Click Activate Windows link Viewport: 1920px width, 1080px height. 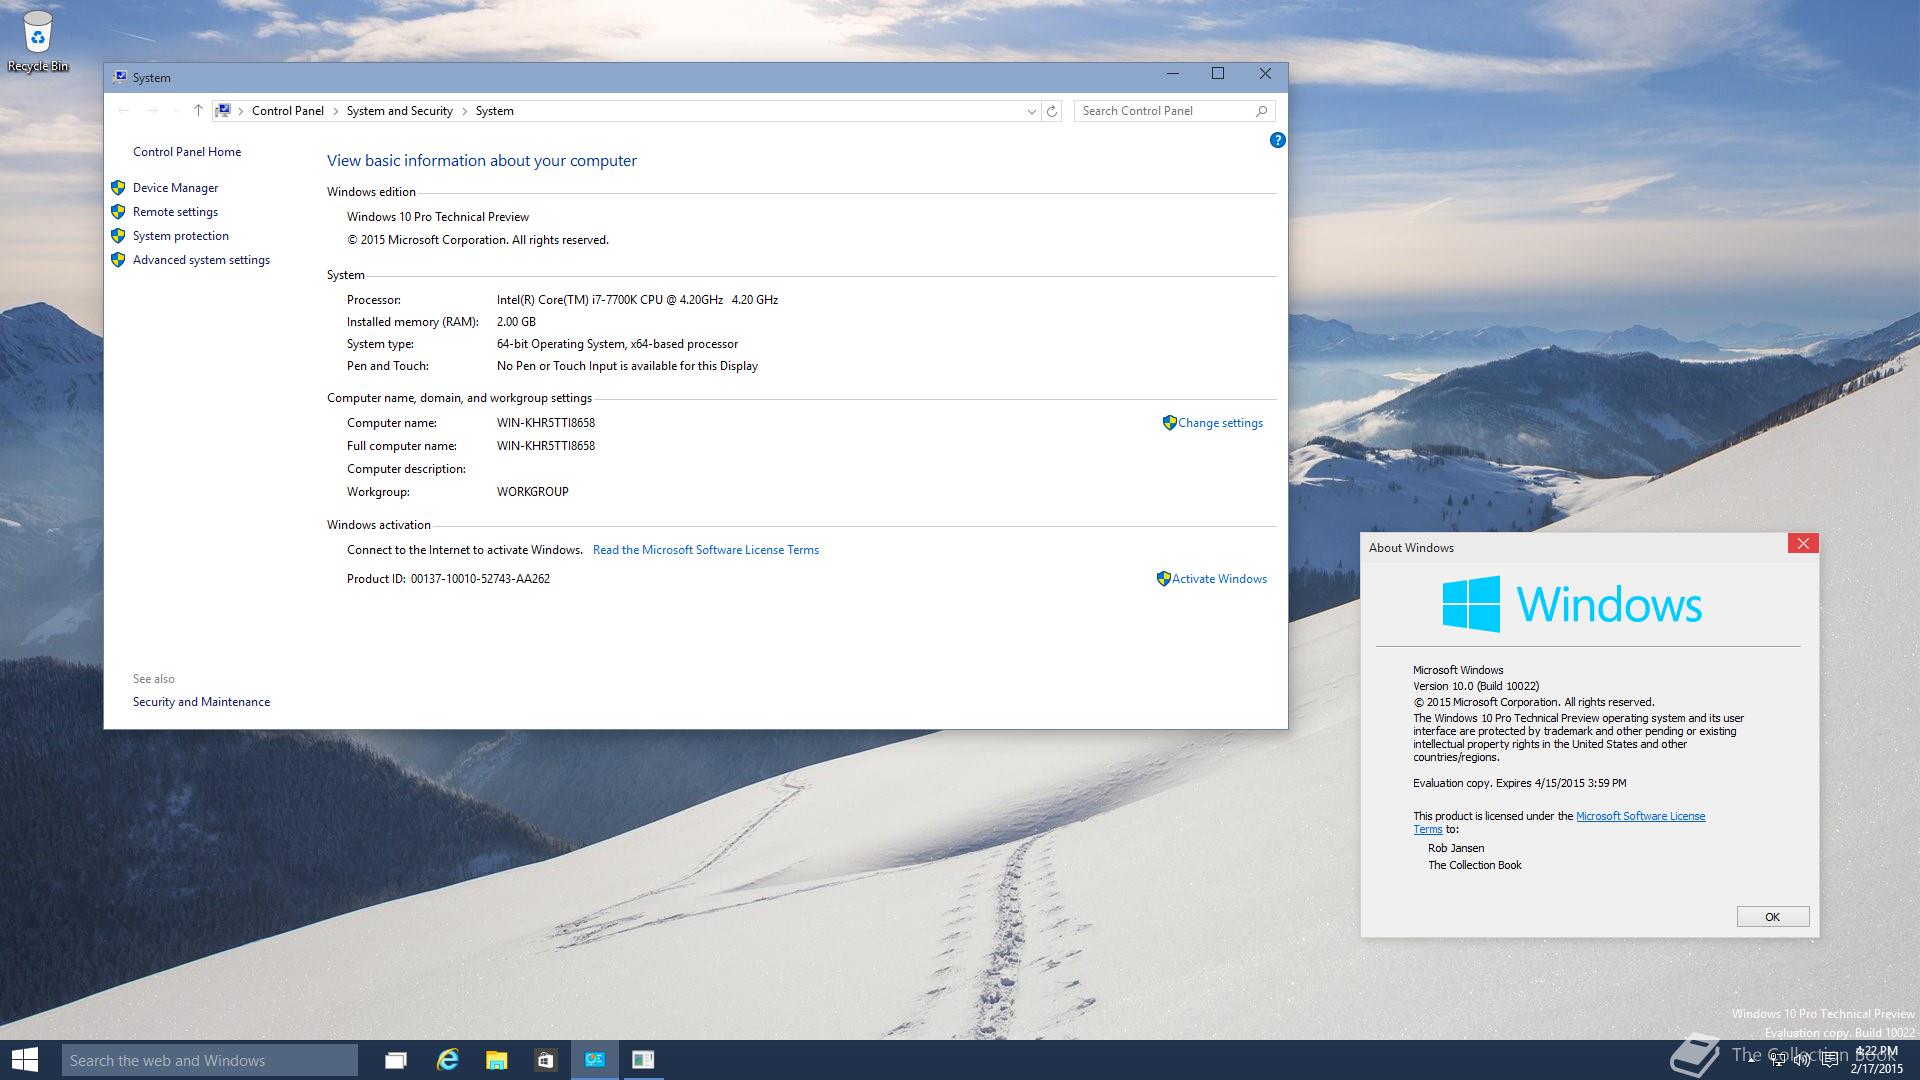1219,579
